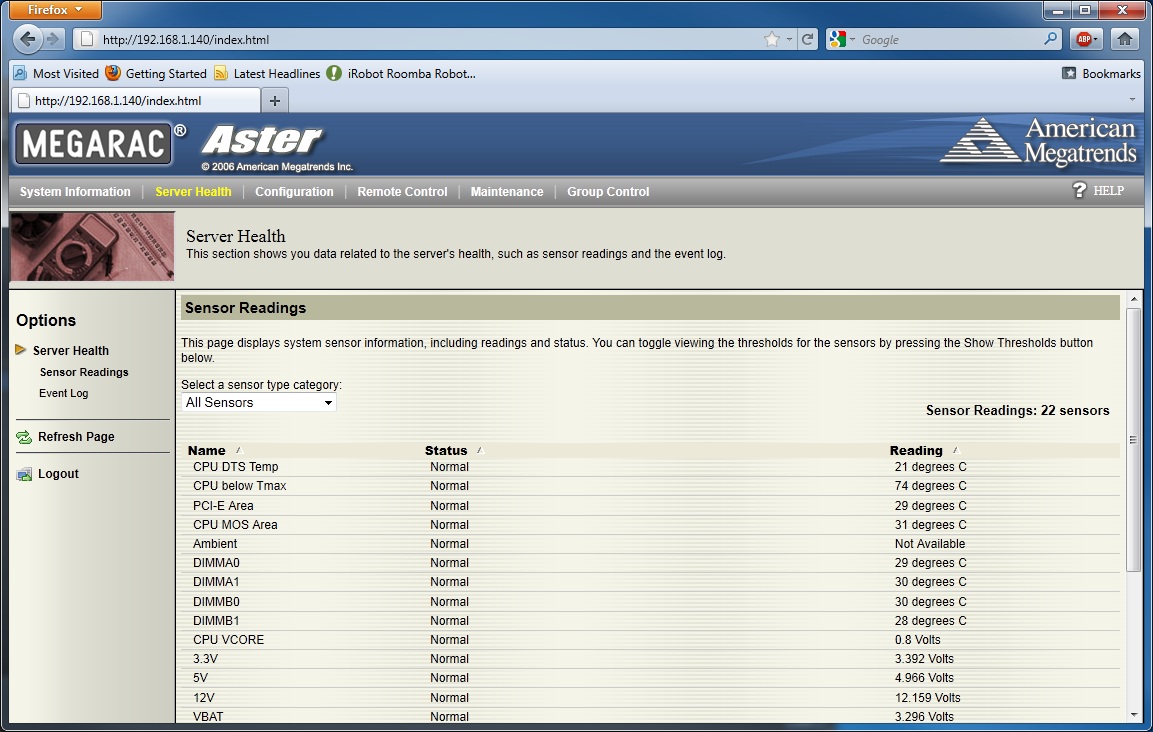Screen dimensions: 1153x732
Task: Open the All Sensors category dropdown
Action: pyautogui.click(x=259, y=402)
